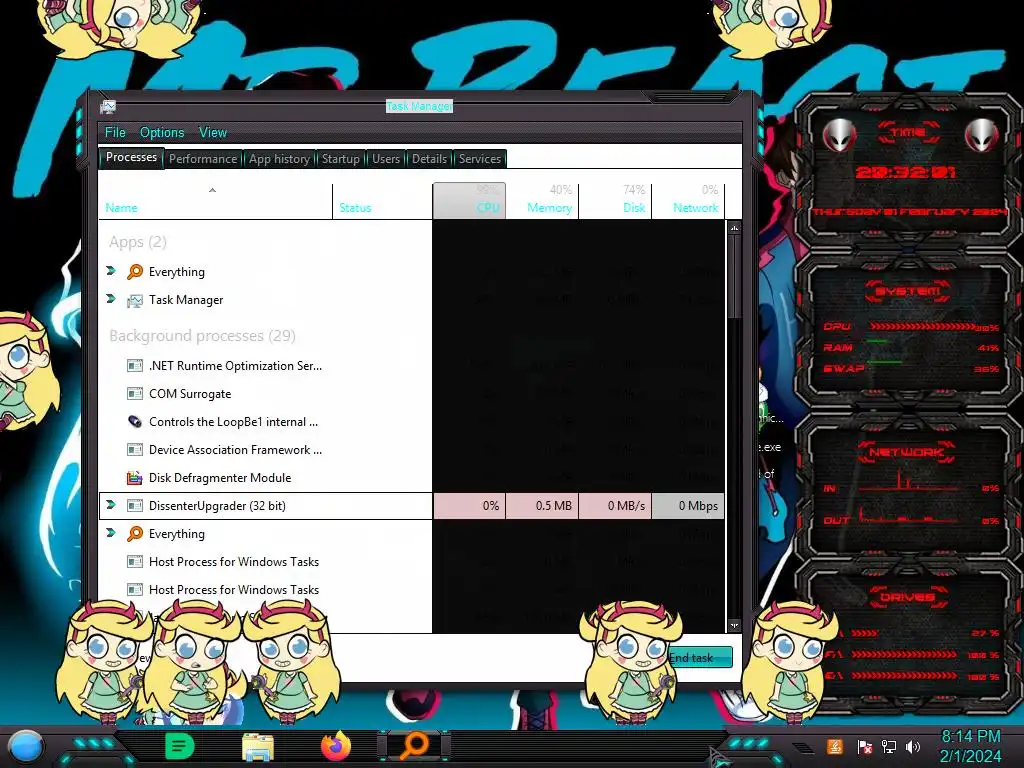Switch to the App history tab
This screenshot has height=768, width=1024.
[x=280, y=159]
